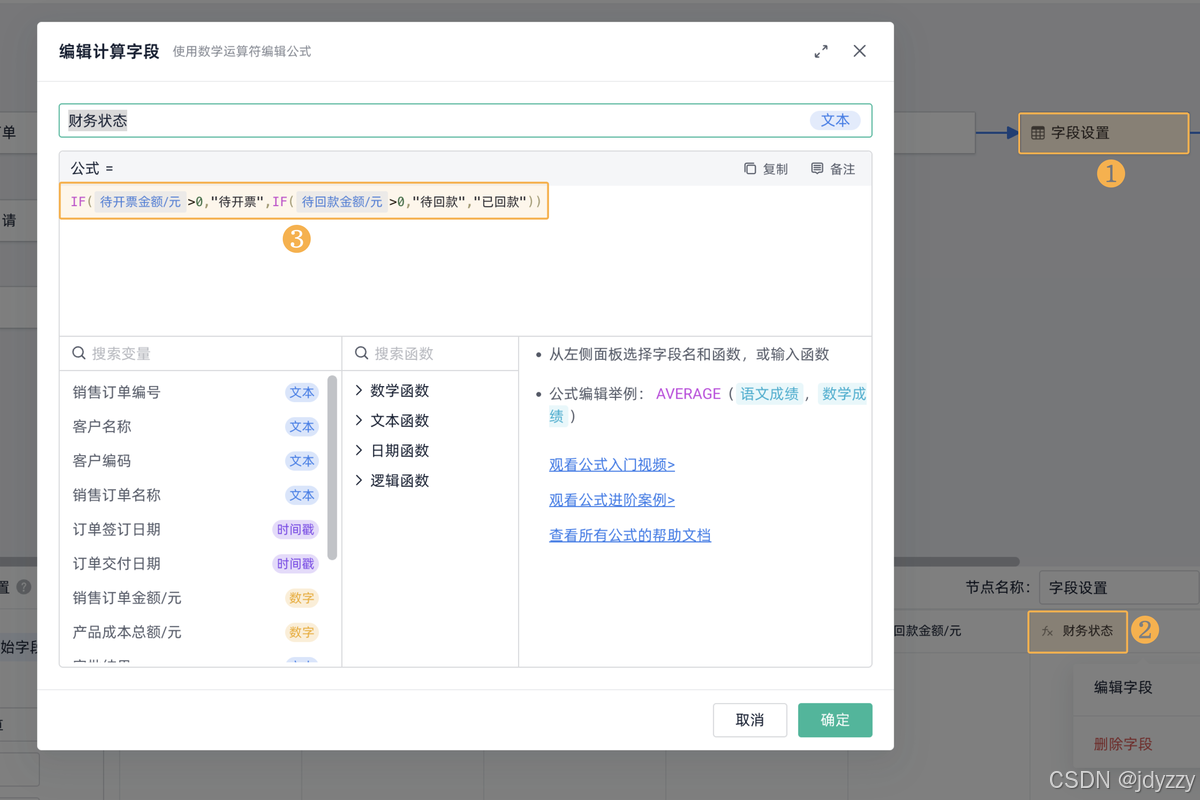Image resolution: width=1200 pixels, height=800 pixels.
Task: Click the 复制 copy formula button
Action: (x=766, y=169)
